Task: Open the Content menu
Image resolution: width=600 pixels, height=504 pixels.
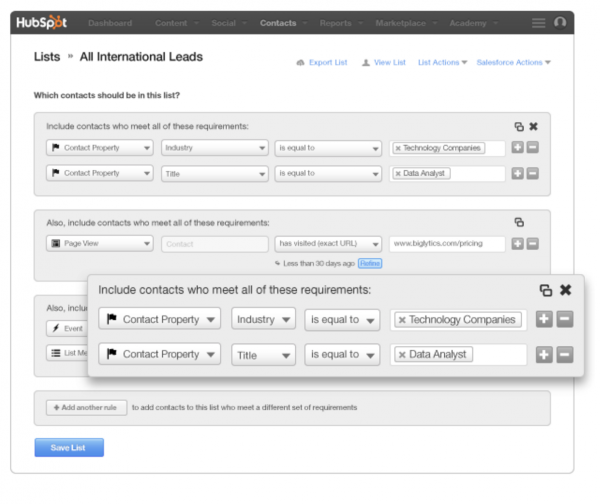Action: [177, 23]
